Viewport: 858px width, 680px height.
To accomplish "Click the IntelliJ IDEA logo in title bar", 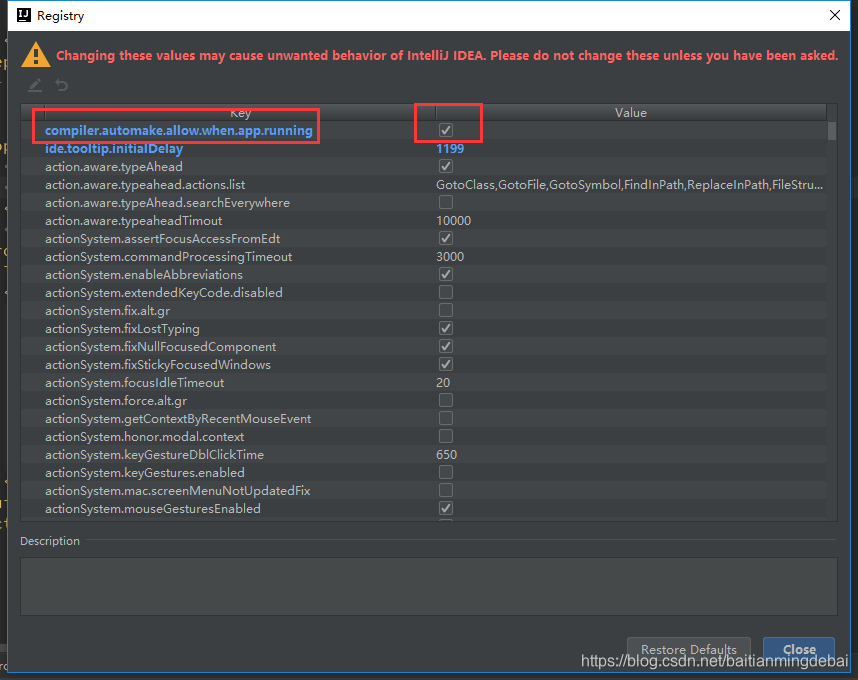I will (x=24, y=15).
